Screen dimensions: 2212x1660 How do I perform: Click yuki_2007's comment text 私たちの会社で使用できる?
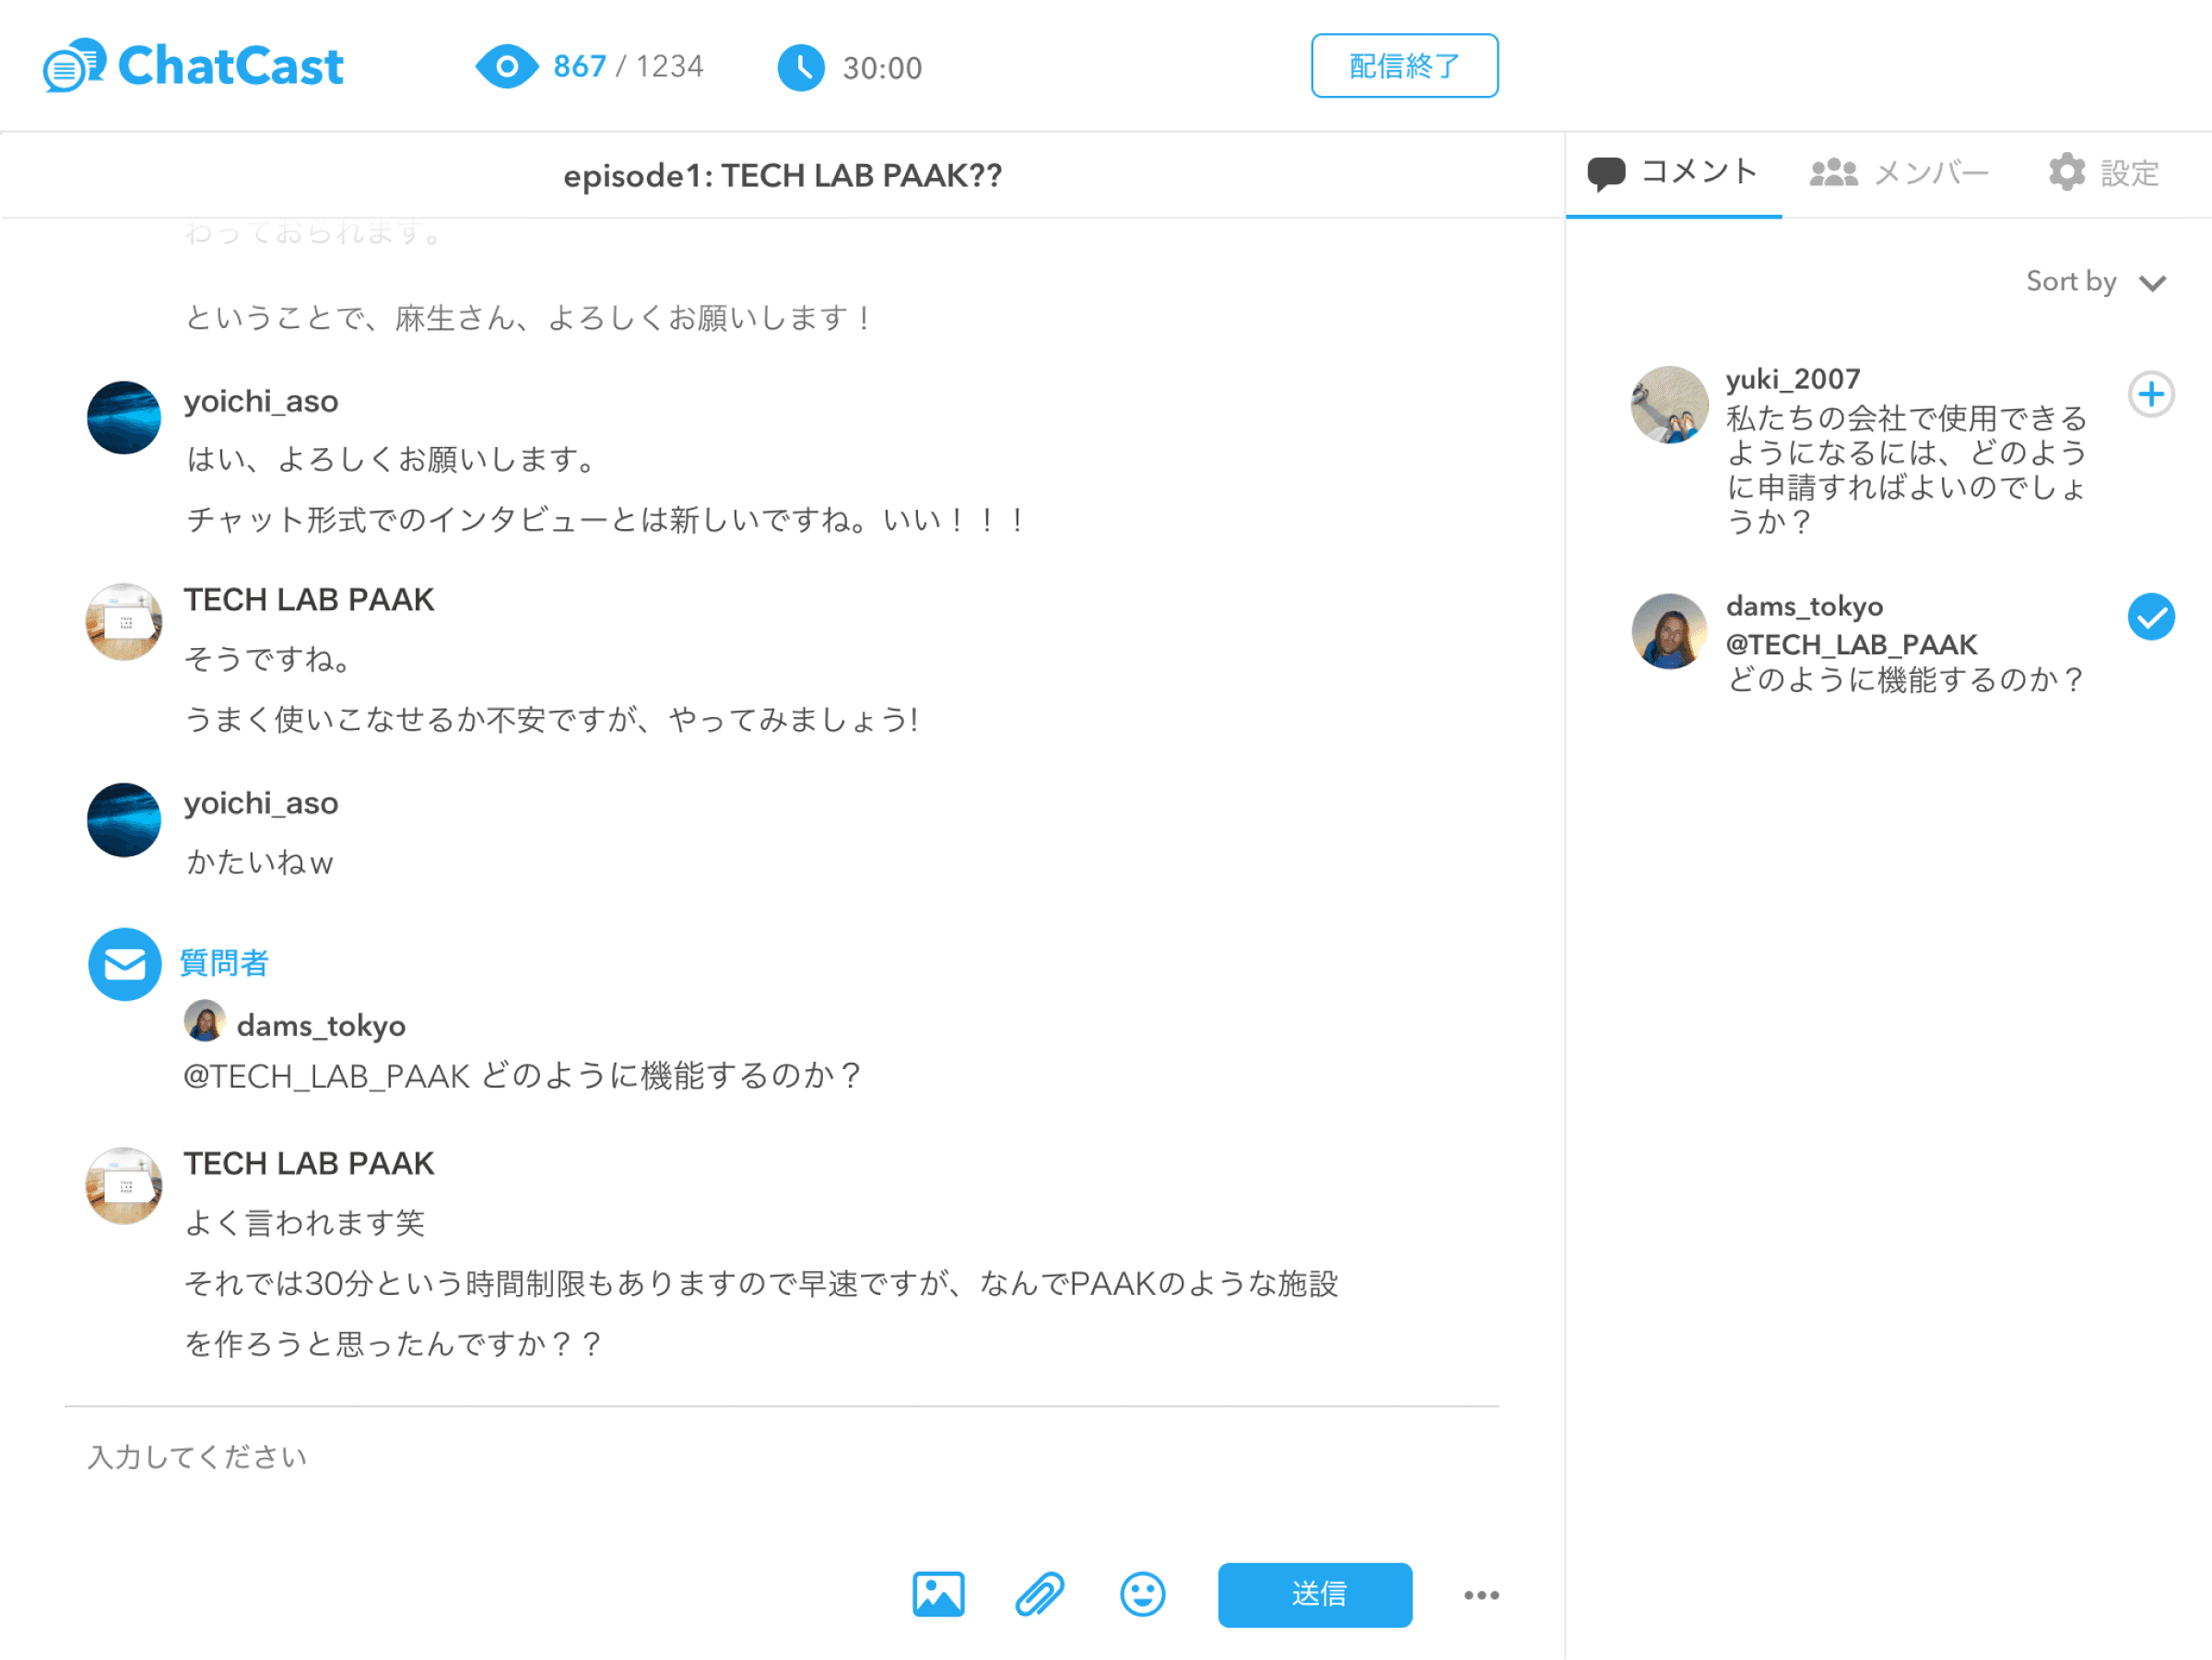(x=1907, y=470)
